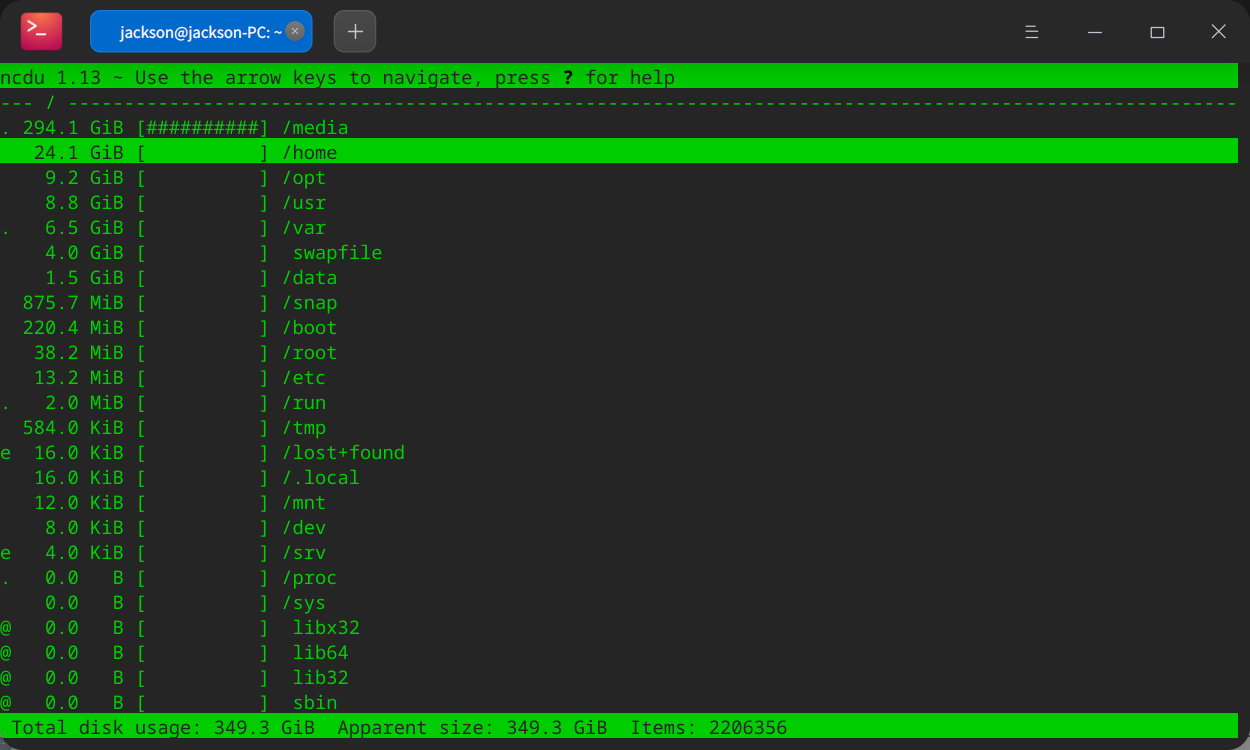Click the lib64 symlink entry

pos(321,653)
